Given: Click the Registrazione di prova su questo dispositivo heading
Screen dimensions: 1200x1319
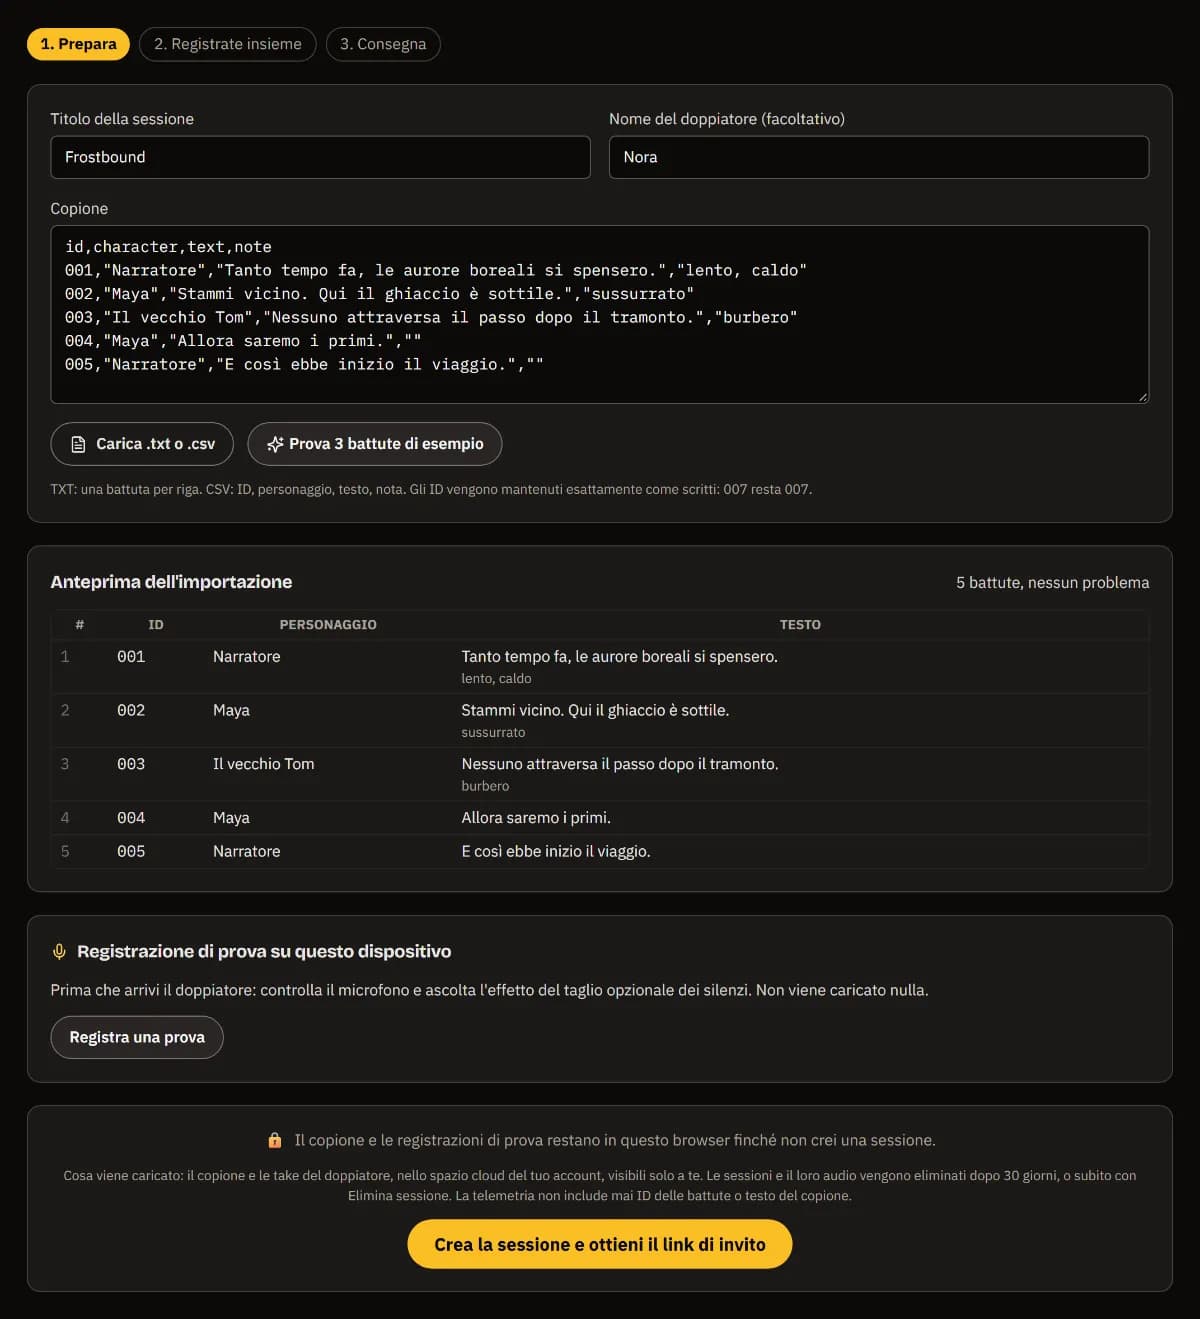Looking at the screenshot, I should (264, 952).
